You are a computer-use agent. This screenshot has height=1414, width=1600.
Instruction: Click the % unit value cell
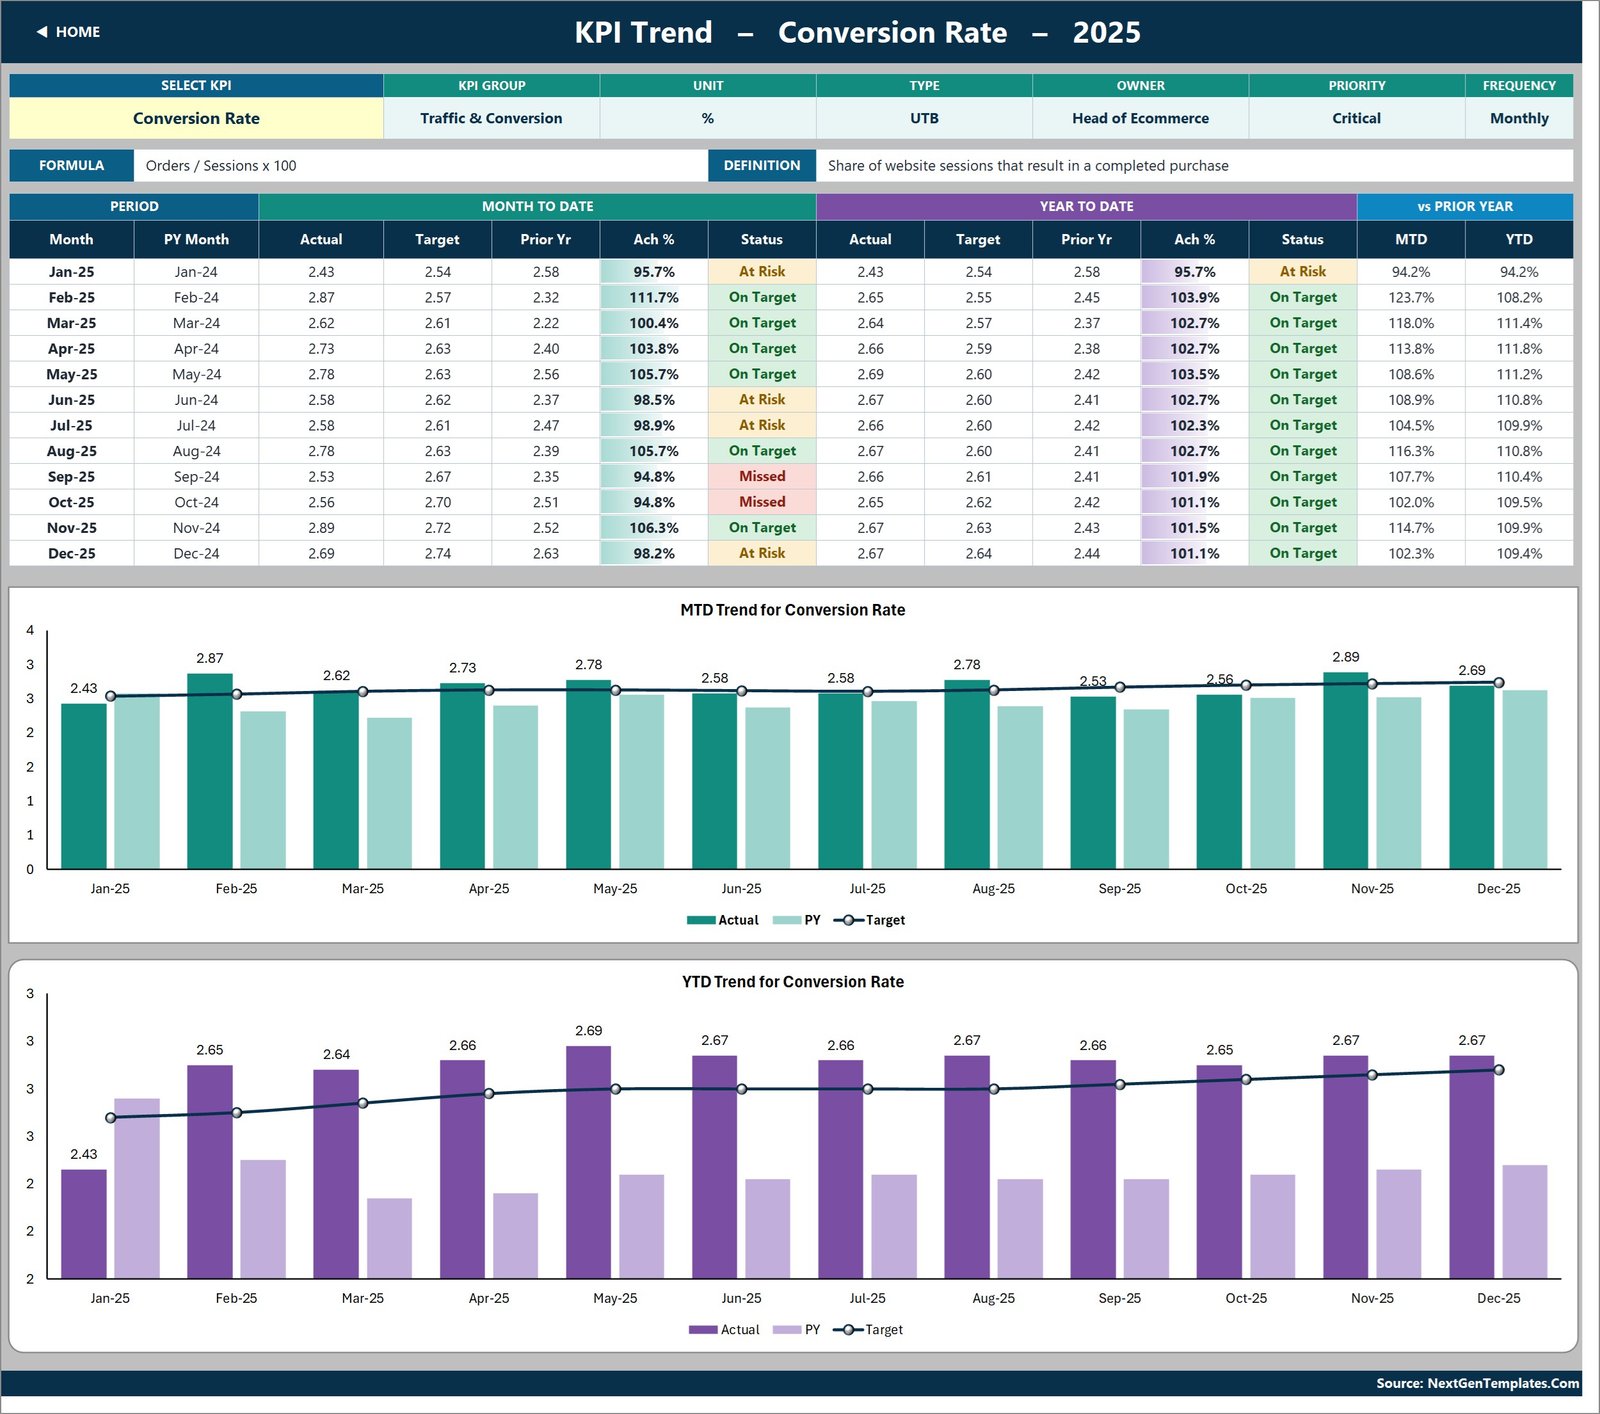pos(708,118)
